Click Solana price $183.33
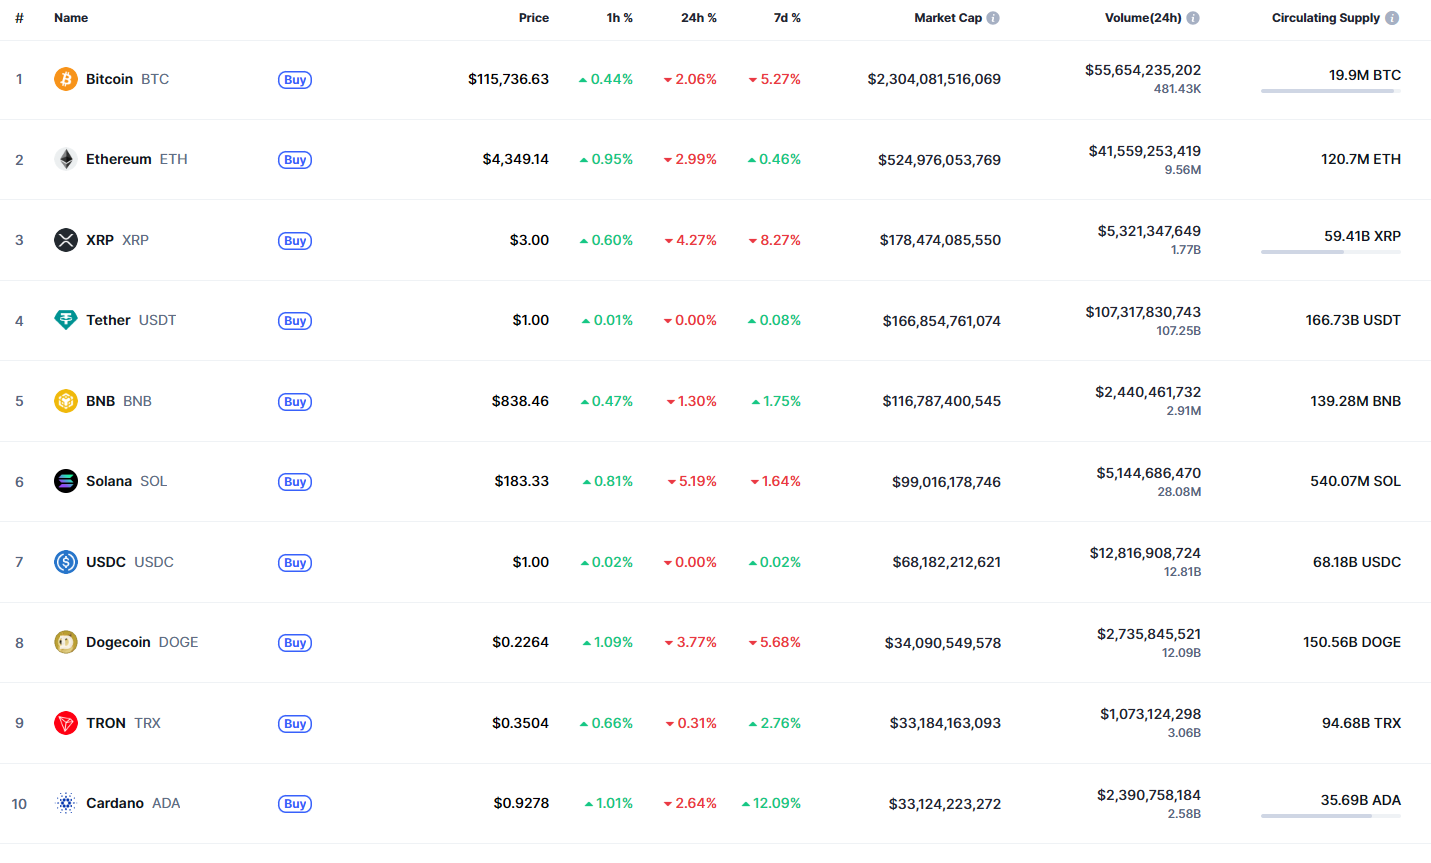This screenshot has height=863, width=1431. click(x=522, y=481)
